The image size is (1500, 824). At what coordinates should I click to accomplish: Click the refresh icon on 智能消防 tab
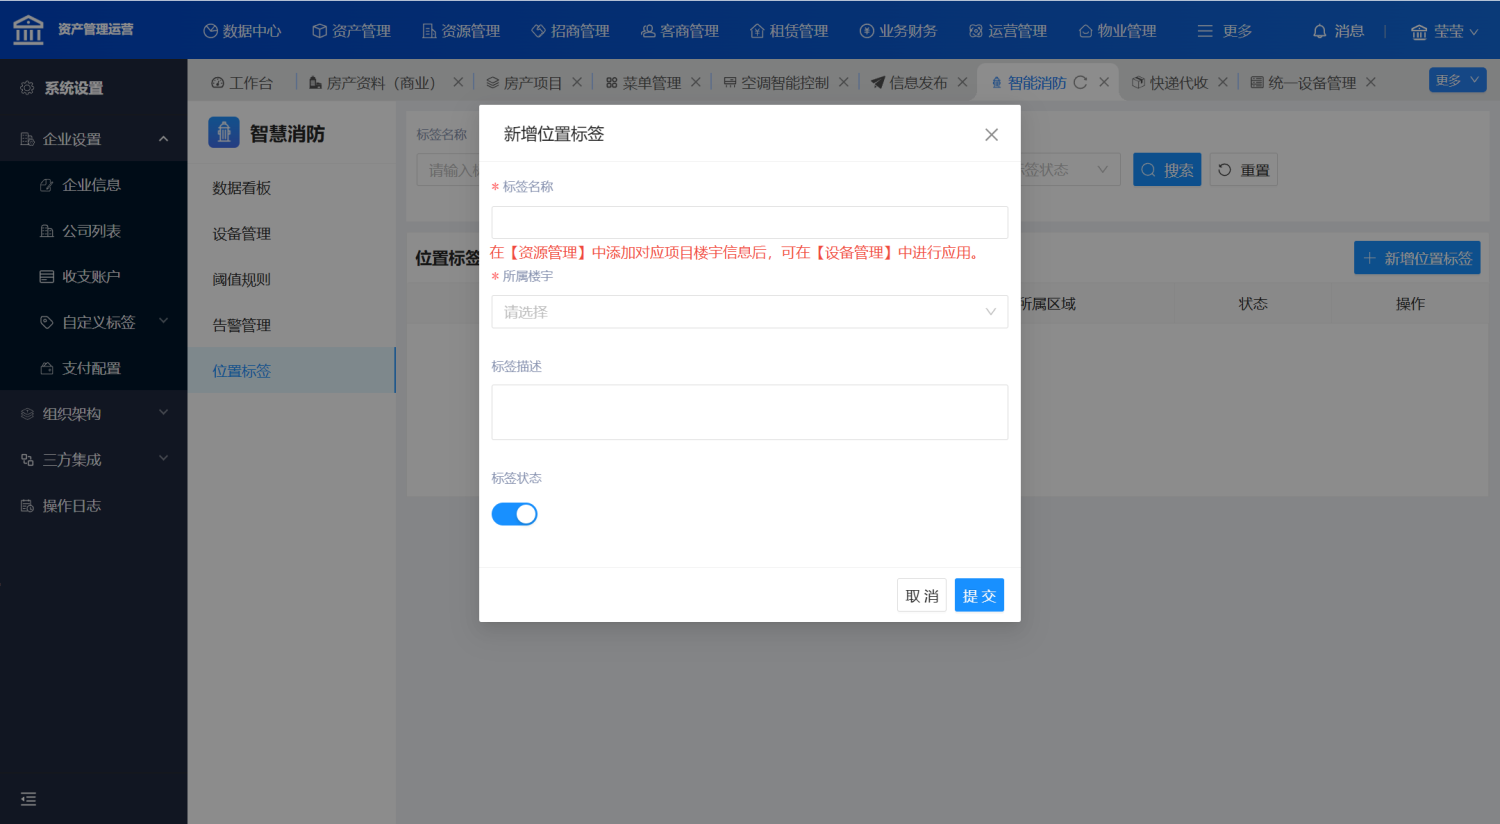point(1080,83)
